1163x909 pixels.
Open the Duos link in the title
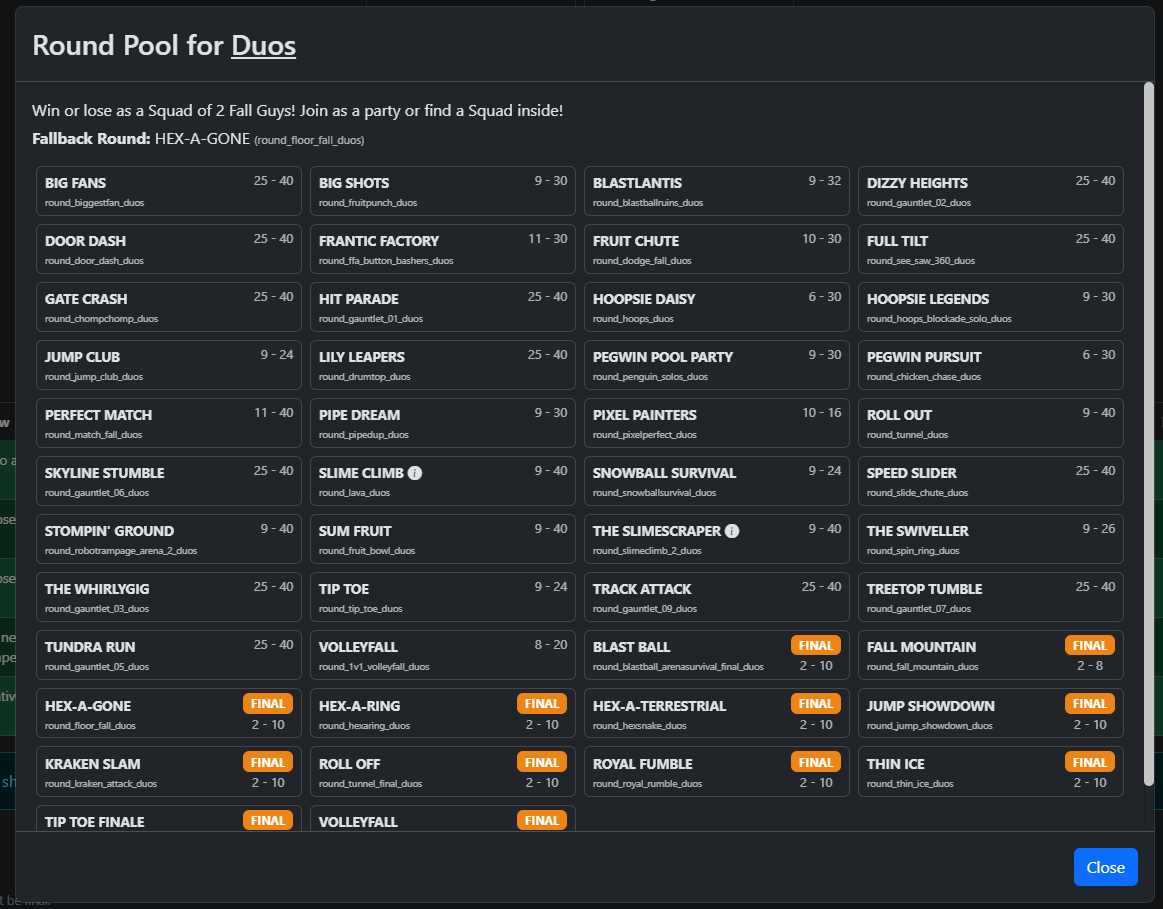click(x=263, y=45)
